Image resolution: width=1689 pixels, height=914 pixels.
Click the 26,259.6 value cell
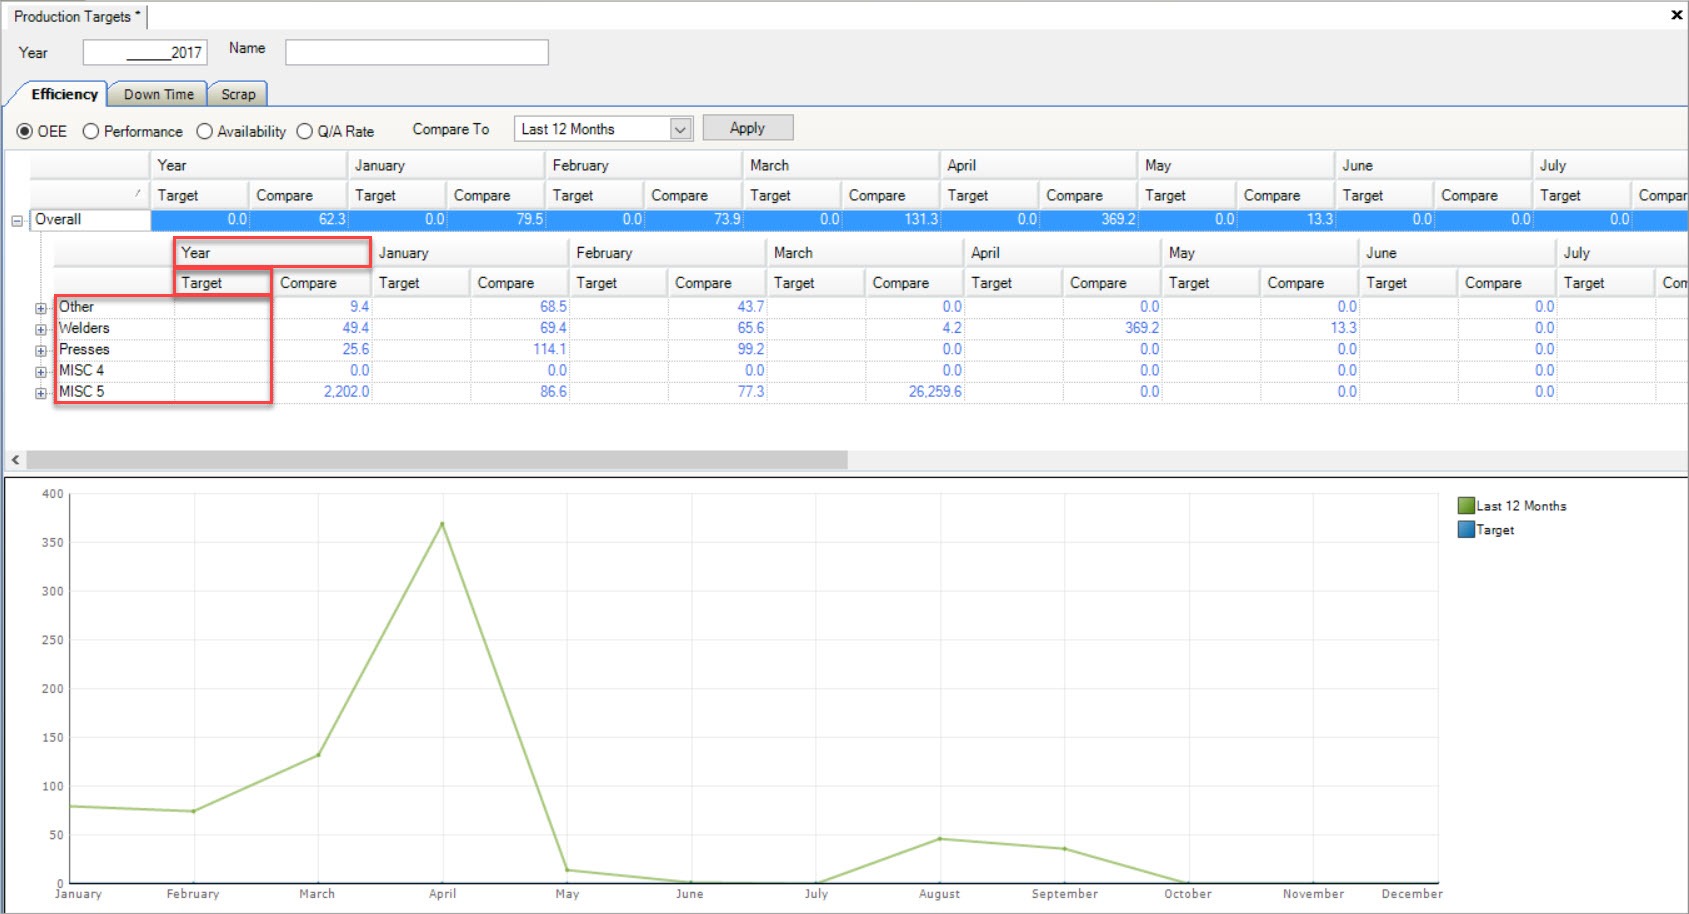tap(935, 392)
